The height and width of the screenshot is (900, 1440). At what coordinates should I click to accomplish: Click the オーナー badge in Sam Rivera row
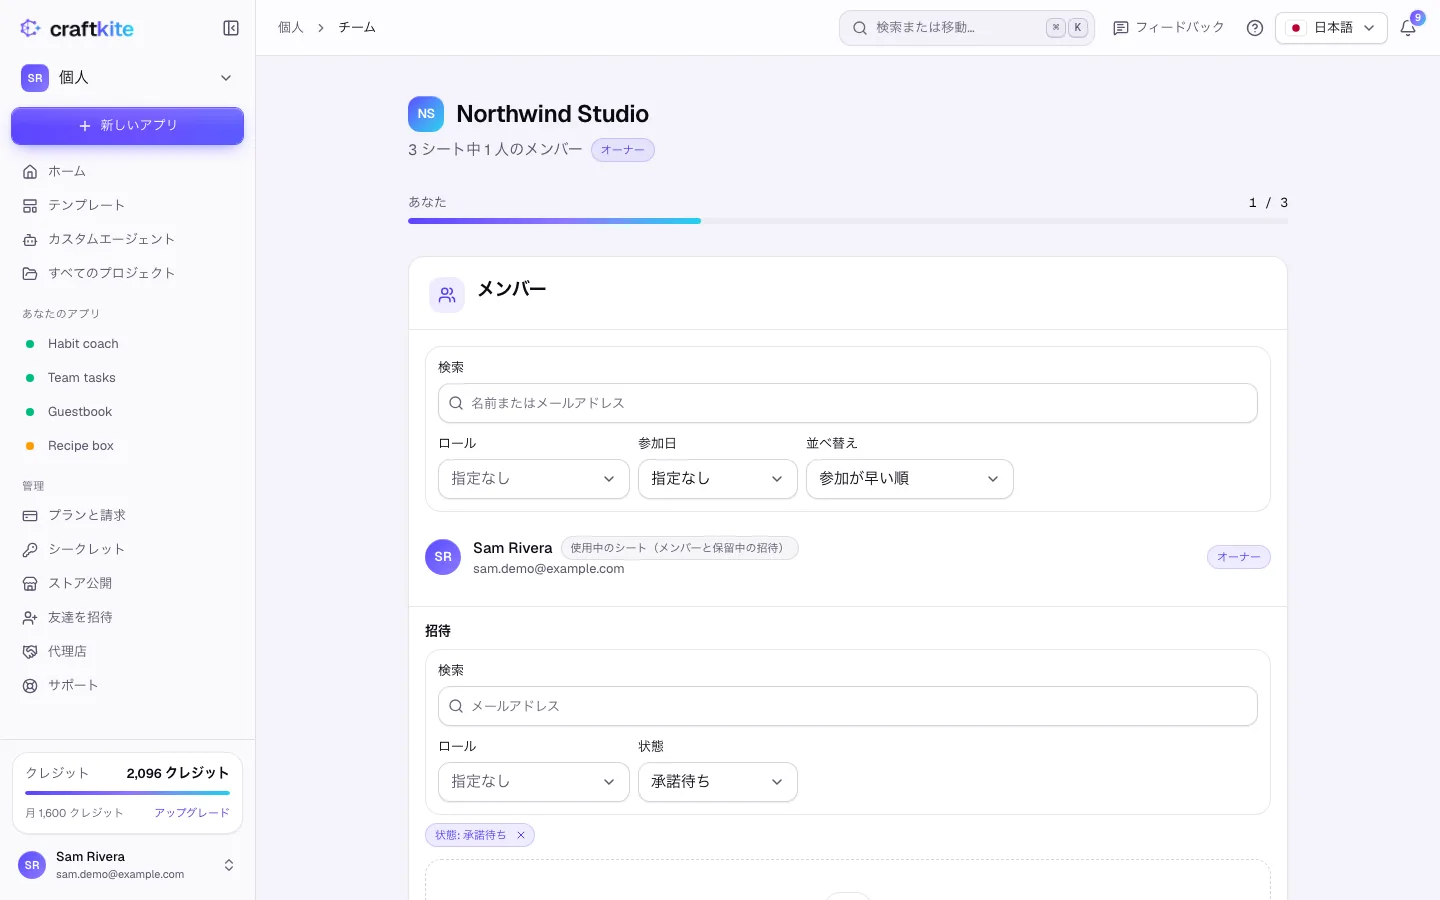coord(1238,557)
